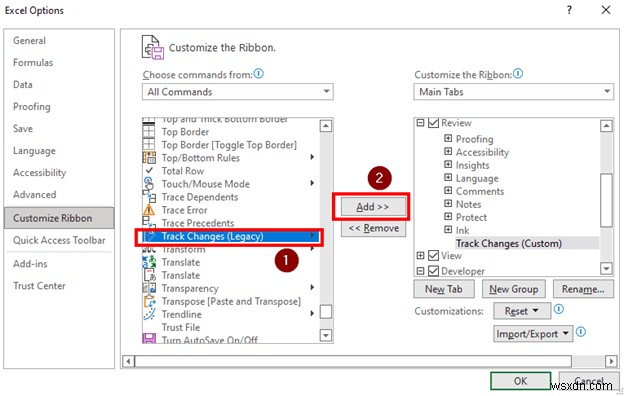Click the ribbon tree scroll down arrow
This screenshot has height=396, width=624.
point(606,269)
